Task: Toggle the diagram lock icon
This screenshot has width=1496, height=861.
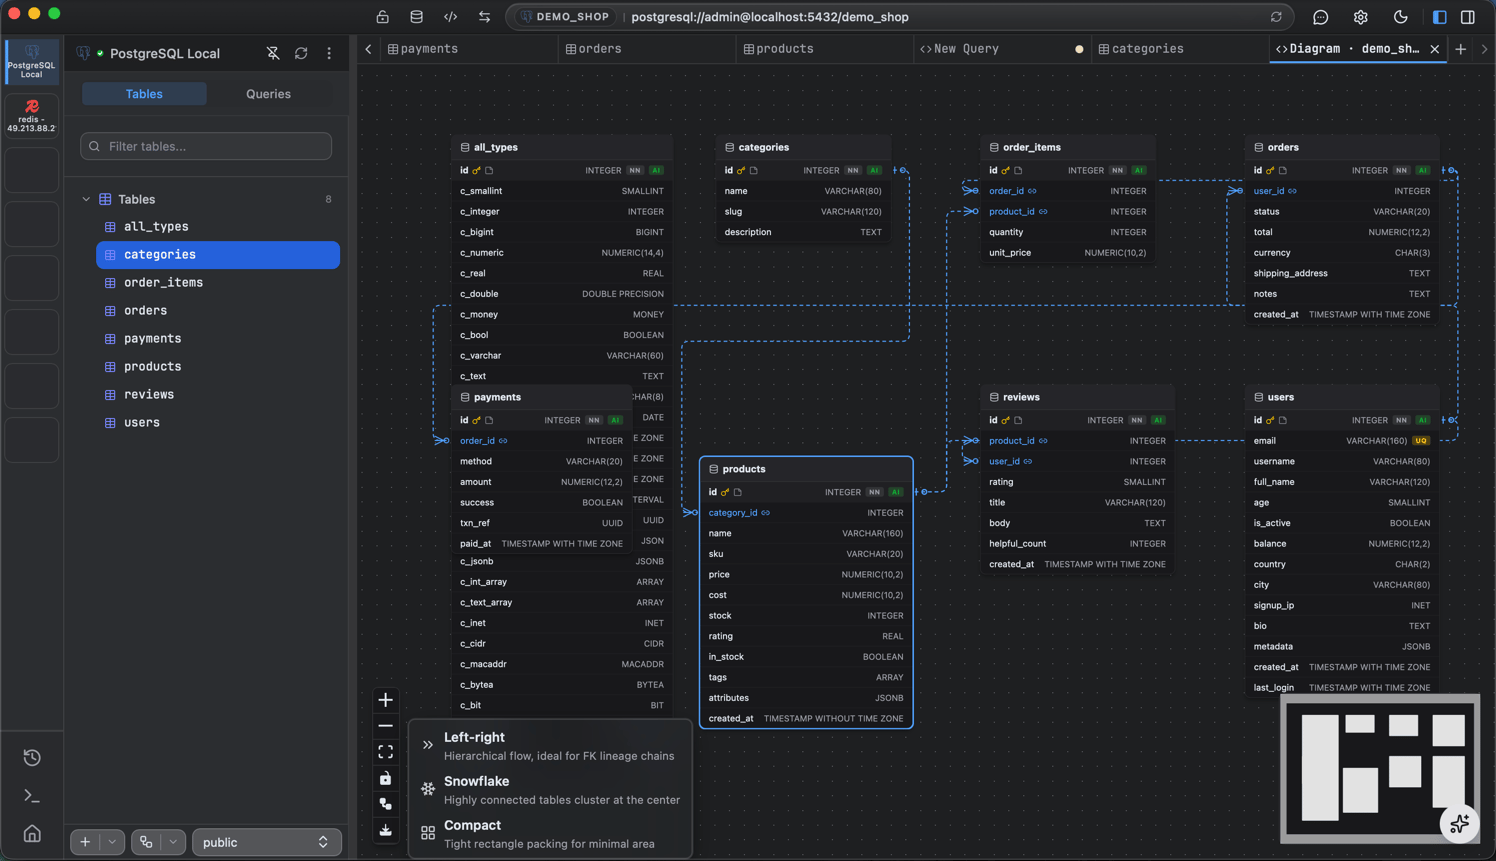Action: point(385,778)
